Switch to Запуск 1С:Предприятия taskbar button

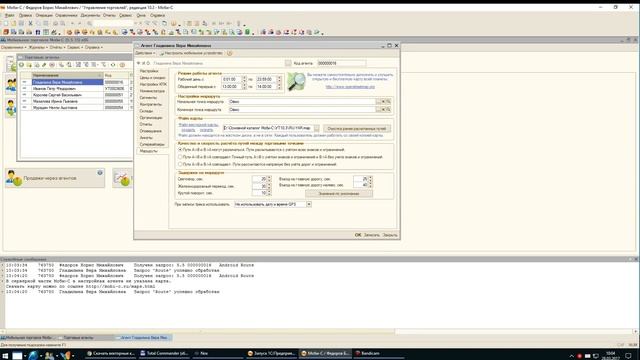tap(272, 353)
